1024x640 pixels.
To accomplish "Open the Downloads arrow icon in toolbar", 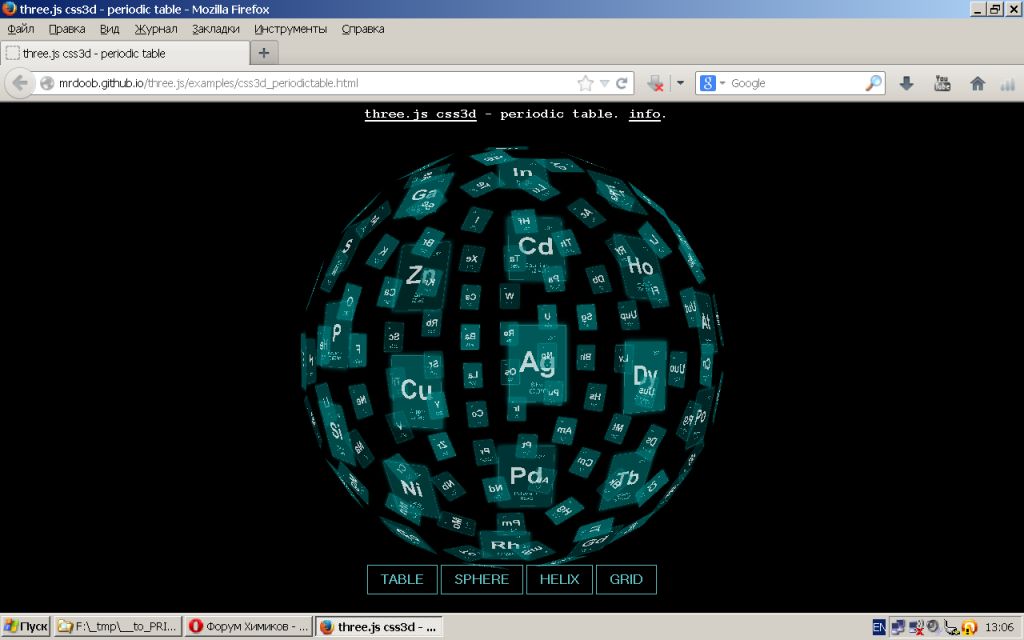I will coord(906,83).
